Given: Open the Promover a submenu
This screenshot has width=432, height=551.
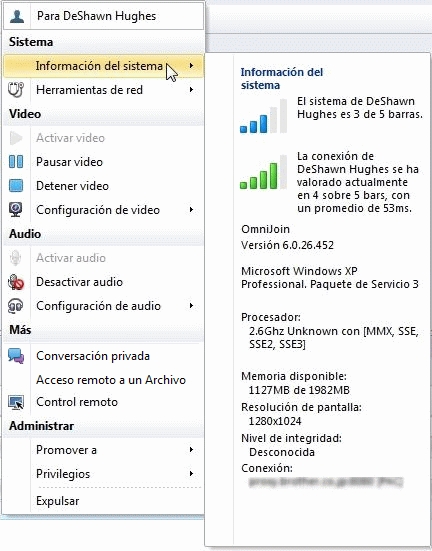Looking at the screenshot, I should [103, 450].
